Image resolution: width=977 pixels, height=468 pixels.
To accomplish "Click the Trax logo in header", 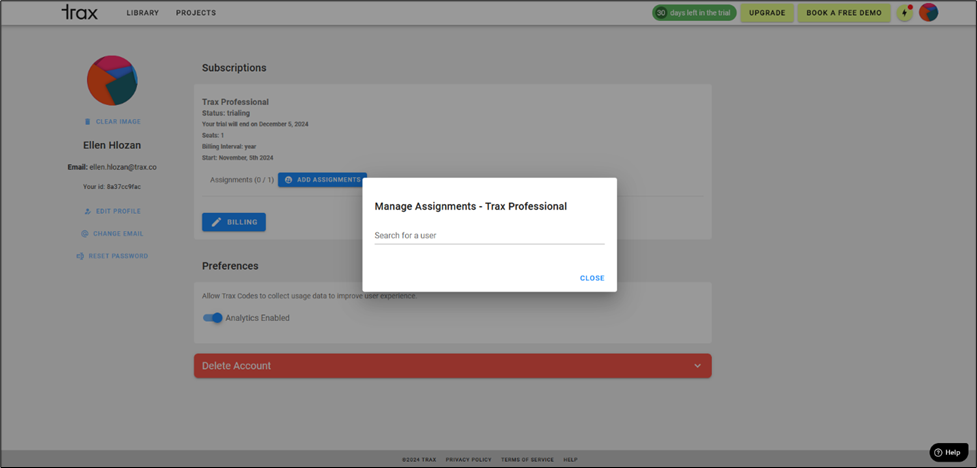I will 79,12.
